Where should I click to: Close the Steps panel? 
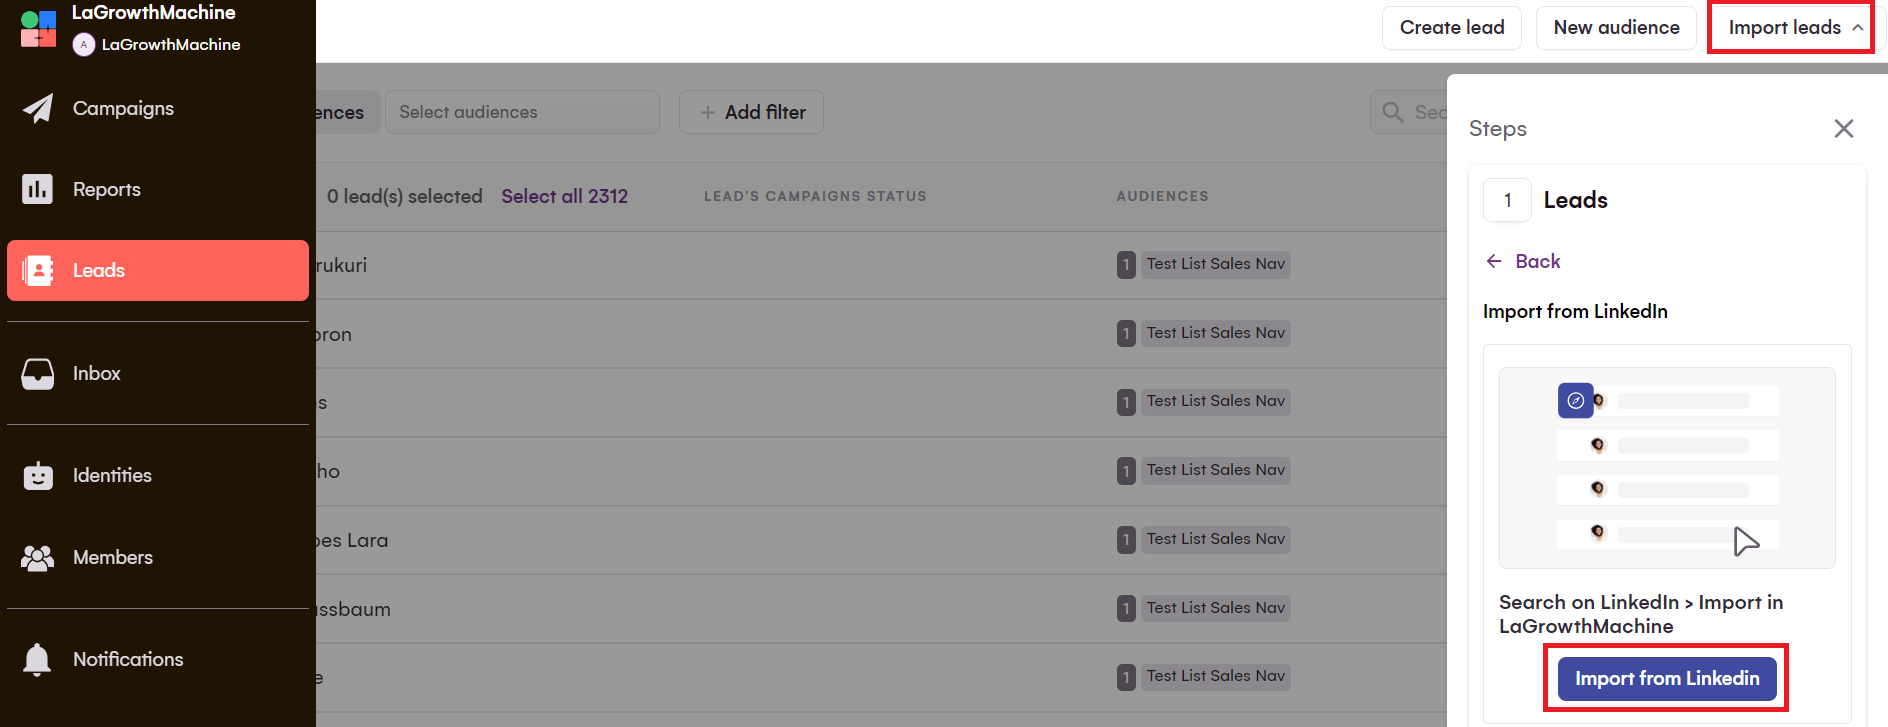click(x=1844, y=128)
